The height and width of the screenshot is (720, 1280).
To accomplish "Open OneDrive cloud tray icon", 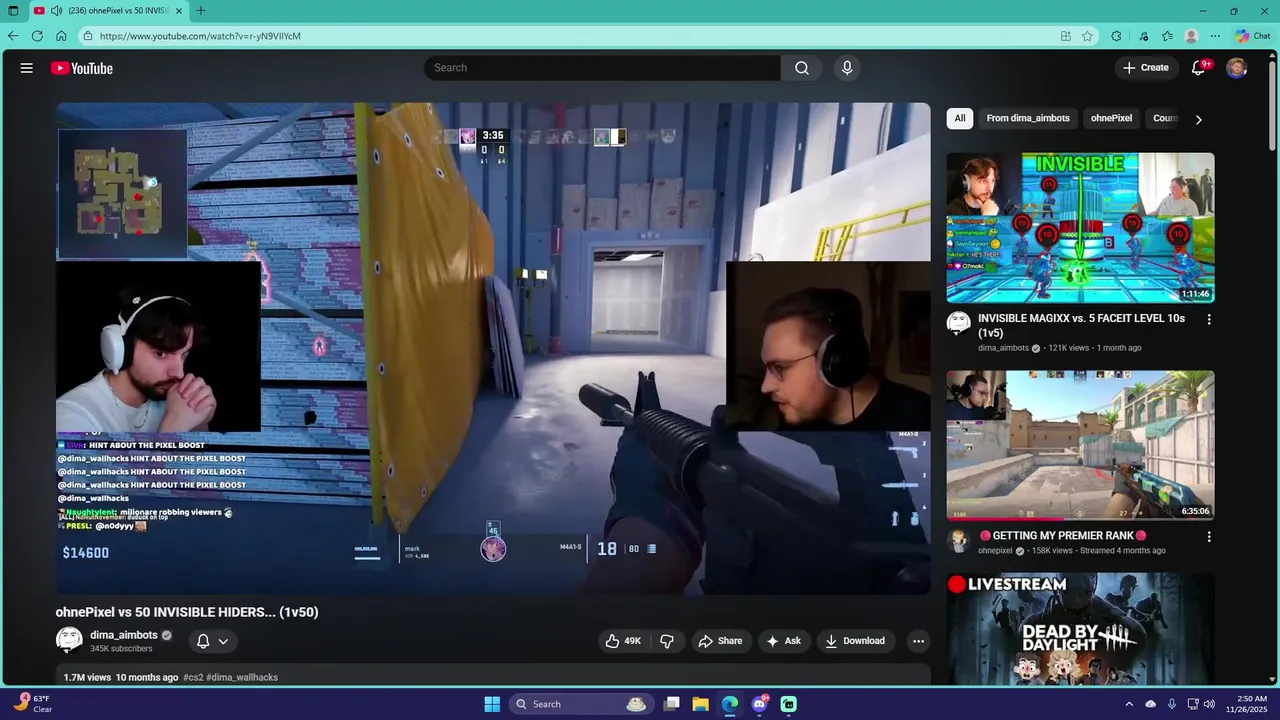I will pos(1150,704).
